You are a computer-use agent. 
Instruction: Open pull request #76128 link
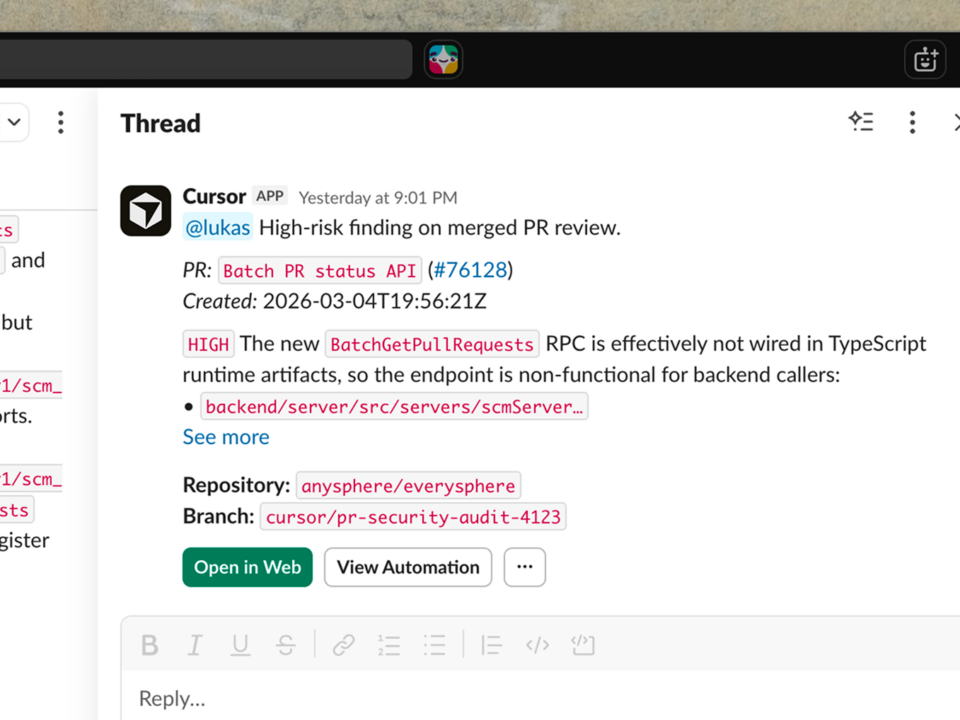(x=470, y=271)
